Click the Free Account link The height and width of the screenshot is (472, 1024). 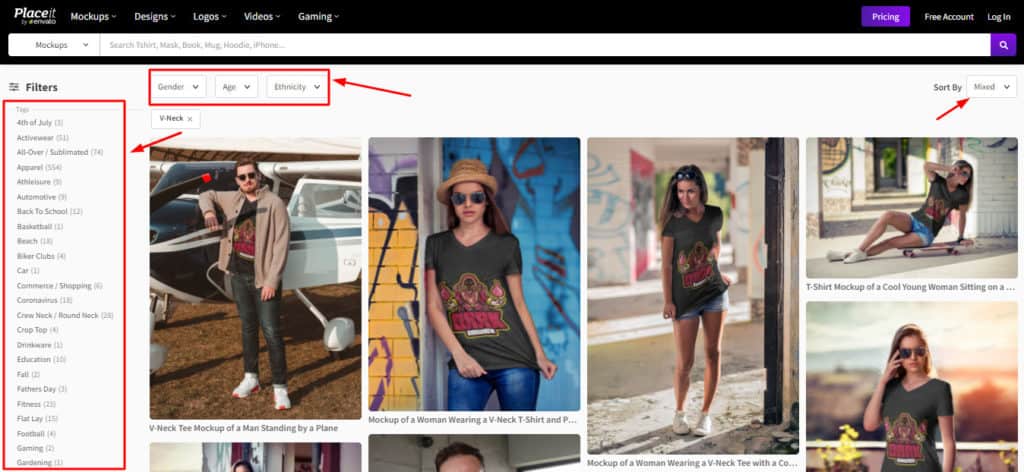coord(948,16)
